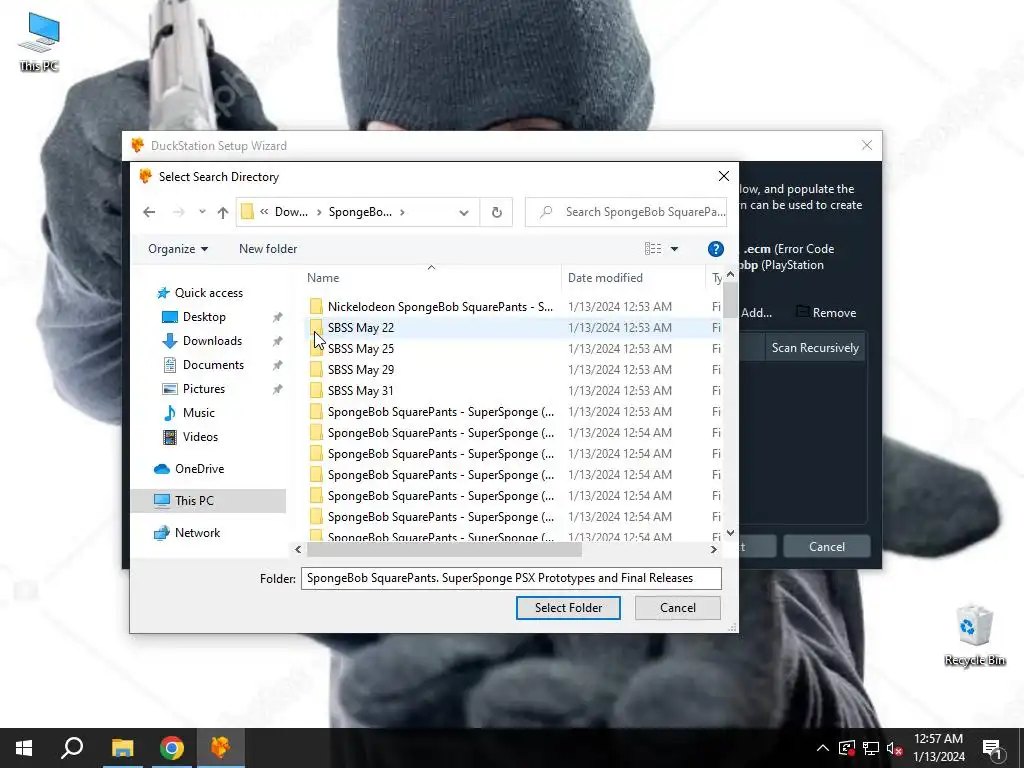The width and height of the screenshot is (1024, 768).
Task: Open the Organize menu
Action: [x=178, y=249]
